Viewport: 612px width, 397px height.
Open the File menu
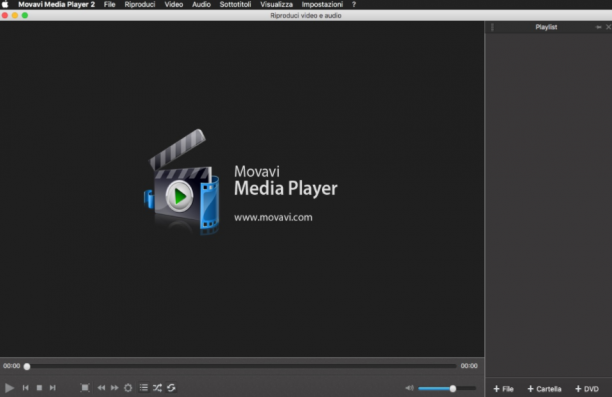(x=109, y=4)
